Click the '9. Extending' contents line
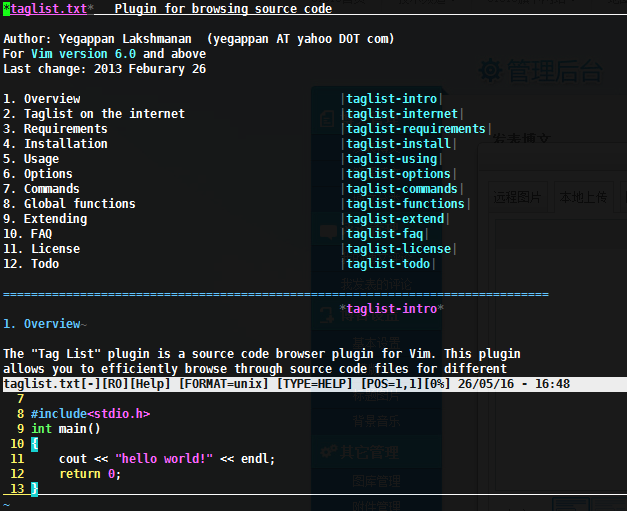Image resolution: width=627 pixels, height=511 pixels. (45, 219)
